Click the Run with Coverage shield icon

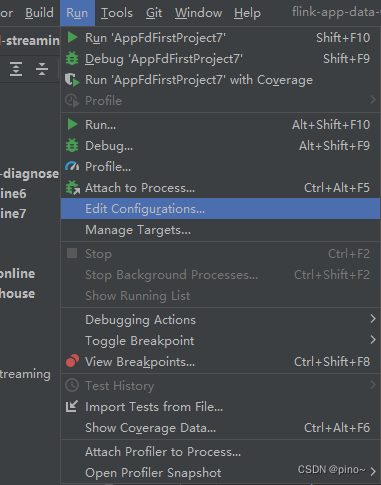[72, 80]
